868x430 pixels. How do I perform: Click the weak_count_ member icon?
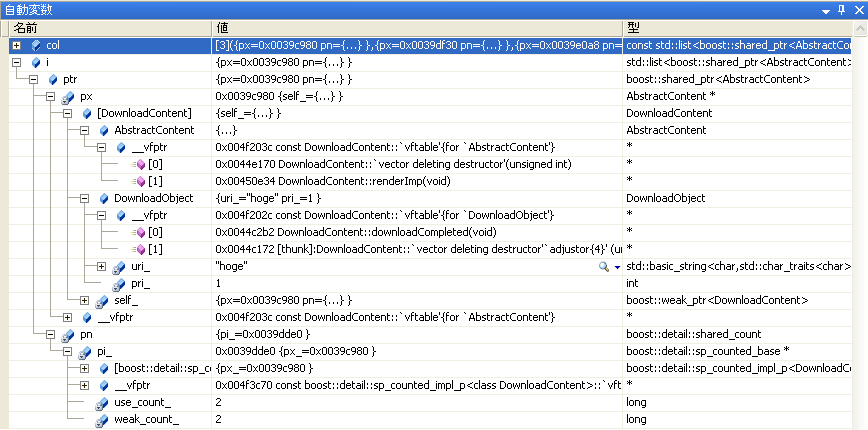(102, 420)
